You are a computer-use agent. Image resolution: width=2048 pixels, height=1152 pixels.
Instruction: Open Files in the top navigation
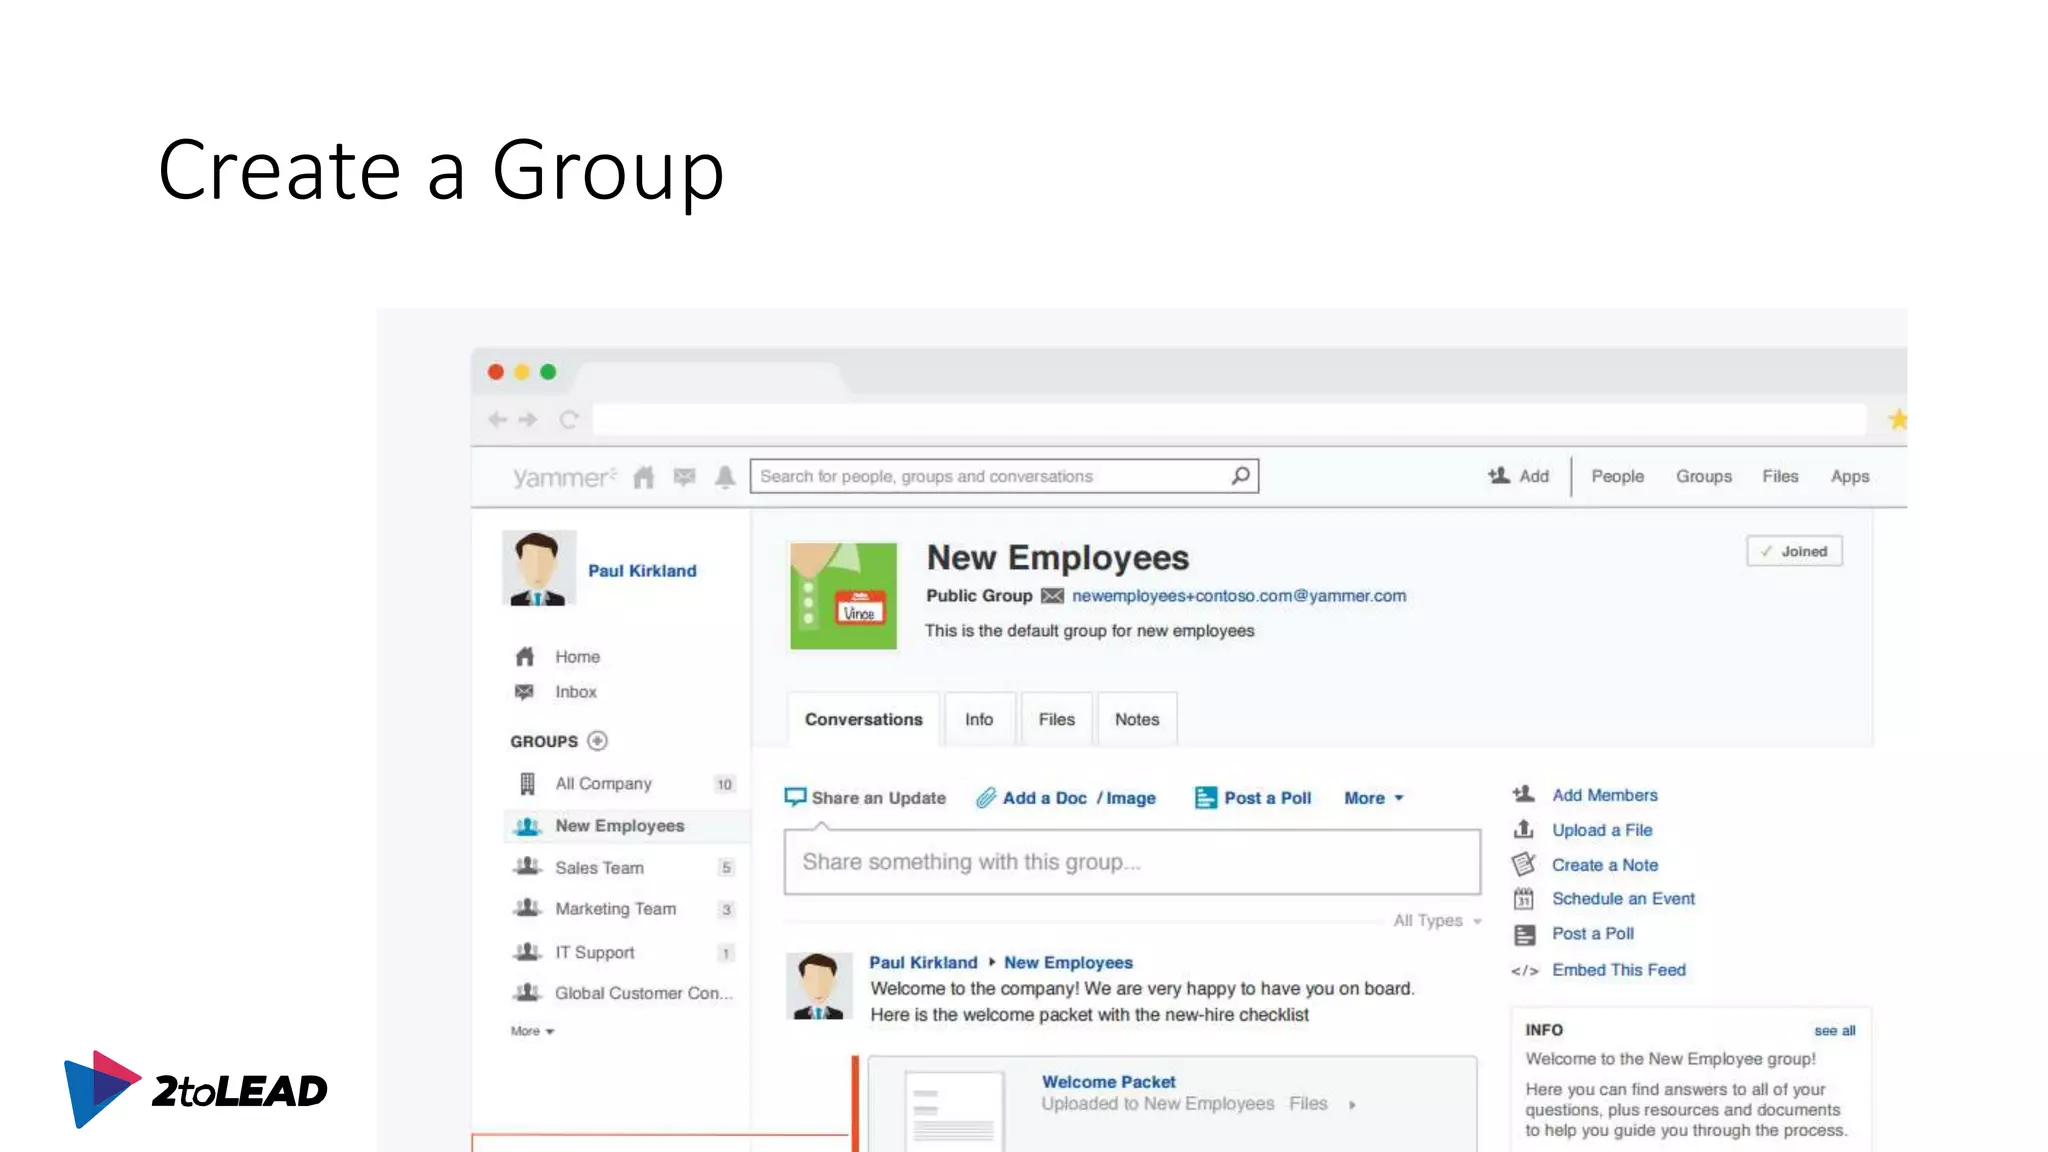coord(1780,477)
